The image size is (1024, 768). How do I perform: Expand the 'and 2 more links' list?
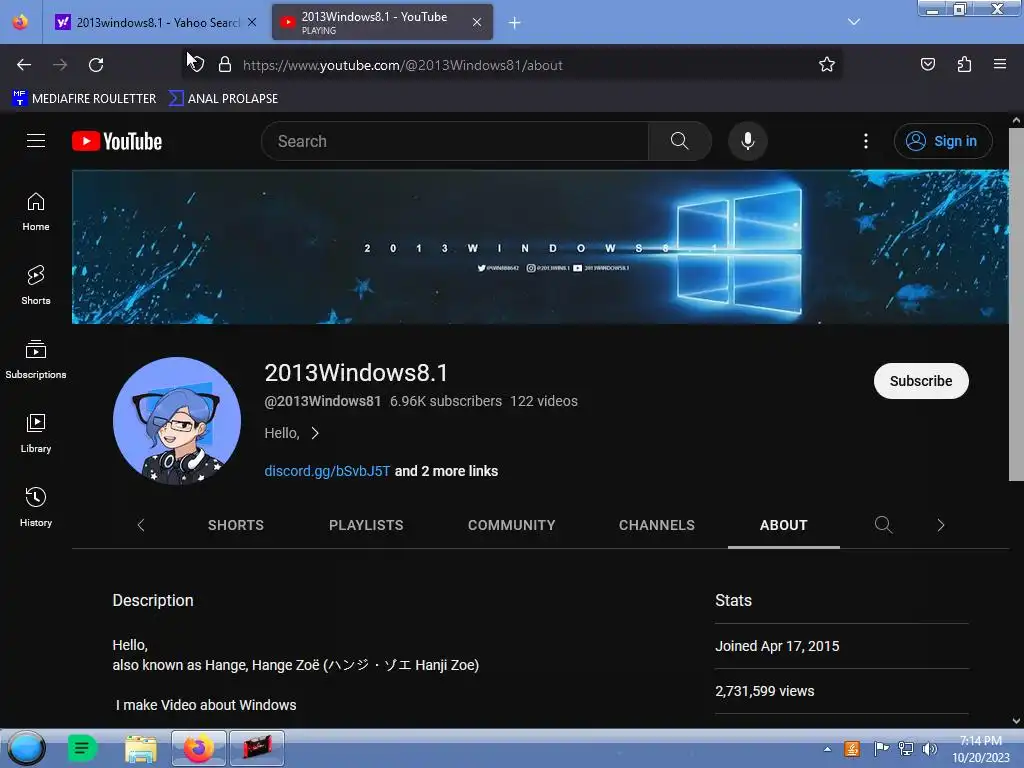coord(446,471)
